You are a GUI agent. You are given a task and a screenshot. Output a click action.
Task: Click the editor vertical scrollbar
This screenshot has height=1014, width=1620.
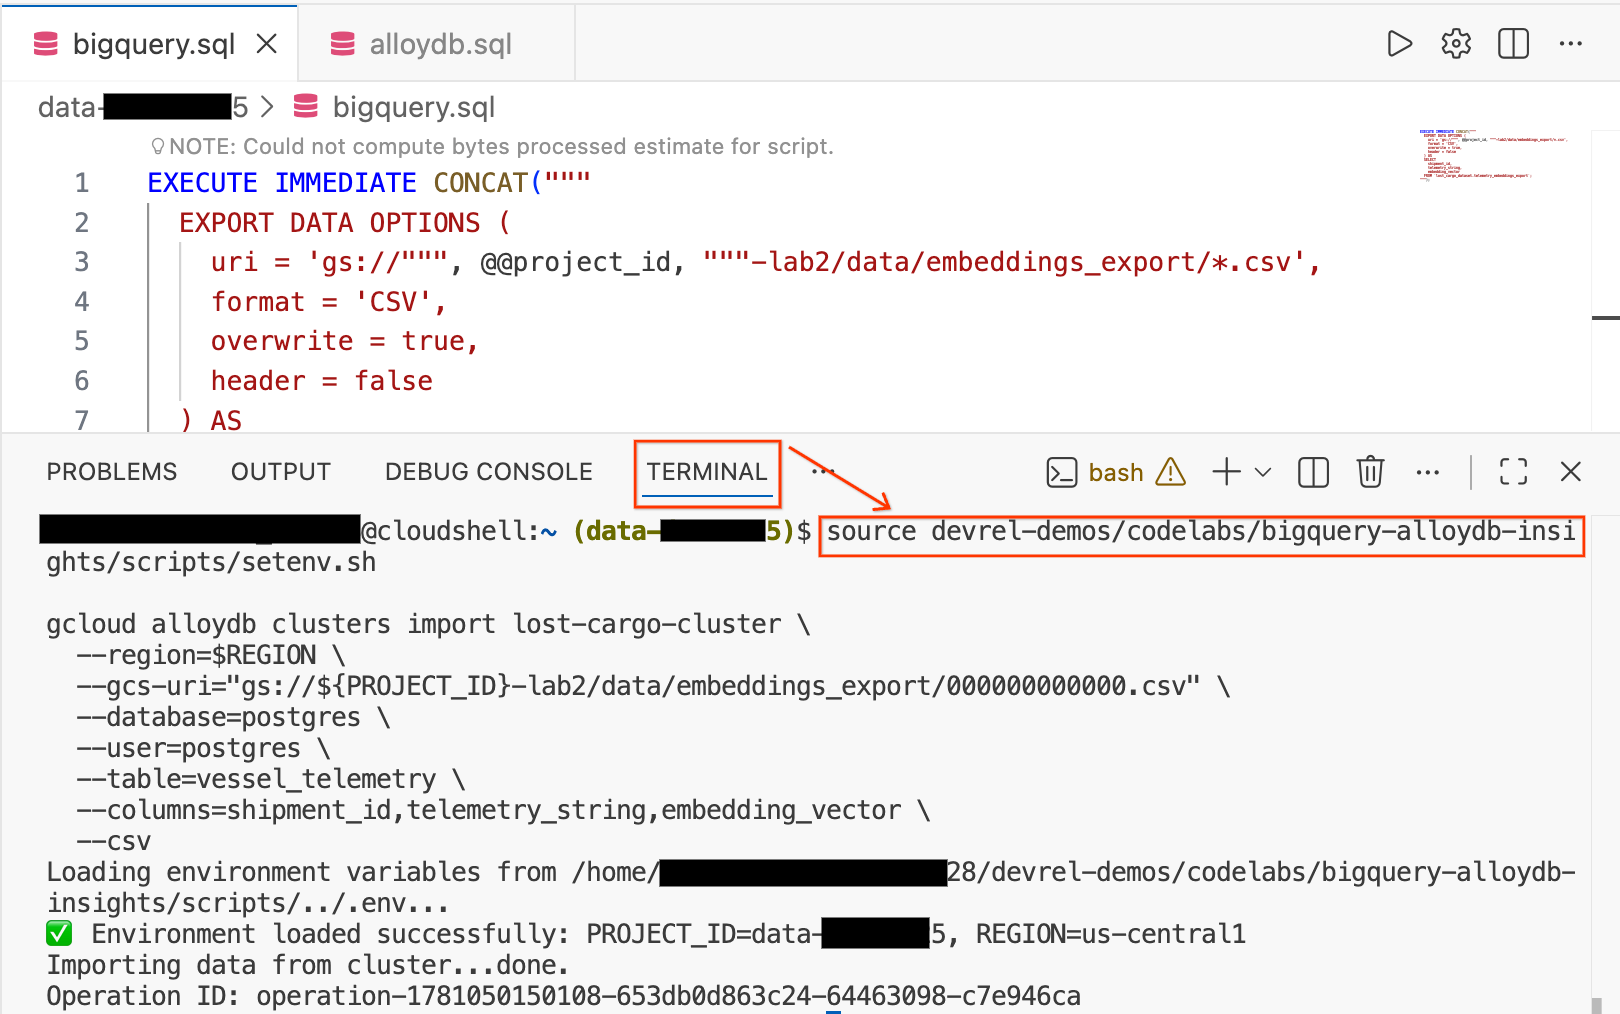pos(1605,280)
